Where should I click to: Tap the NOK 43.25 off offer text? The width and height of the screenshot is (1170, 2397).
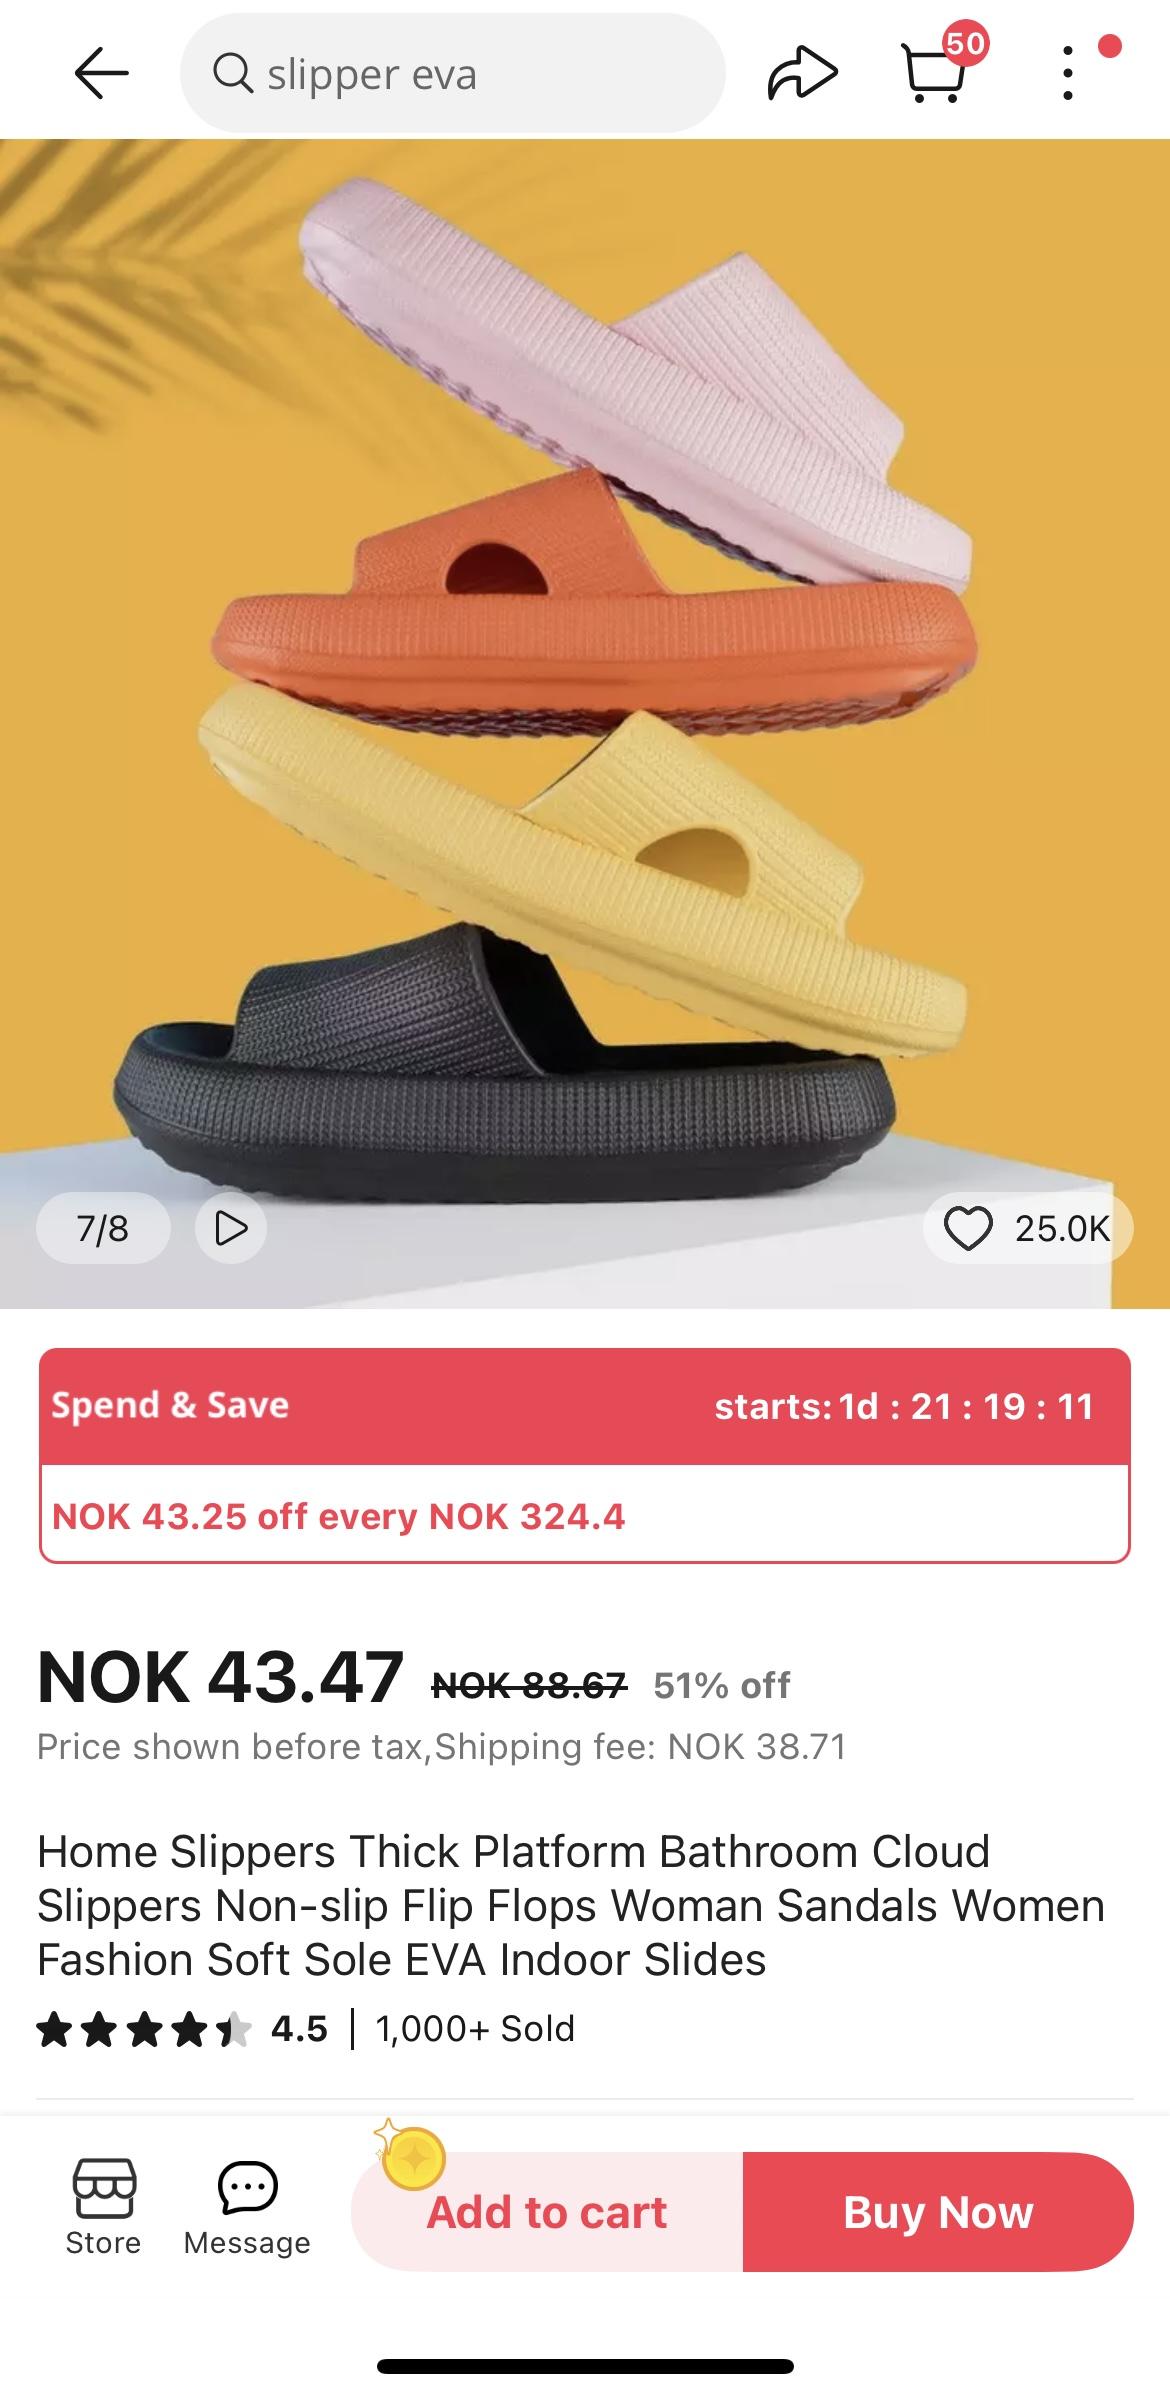[338, 1516]
